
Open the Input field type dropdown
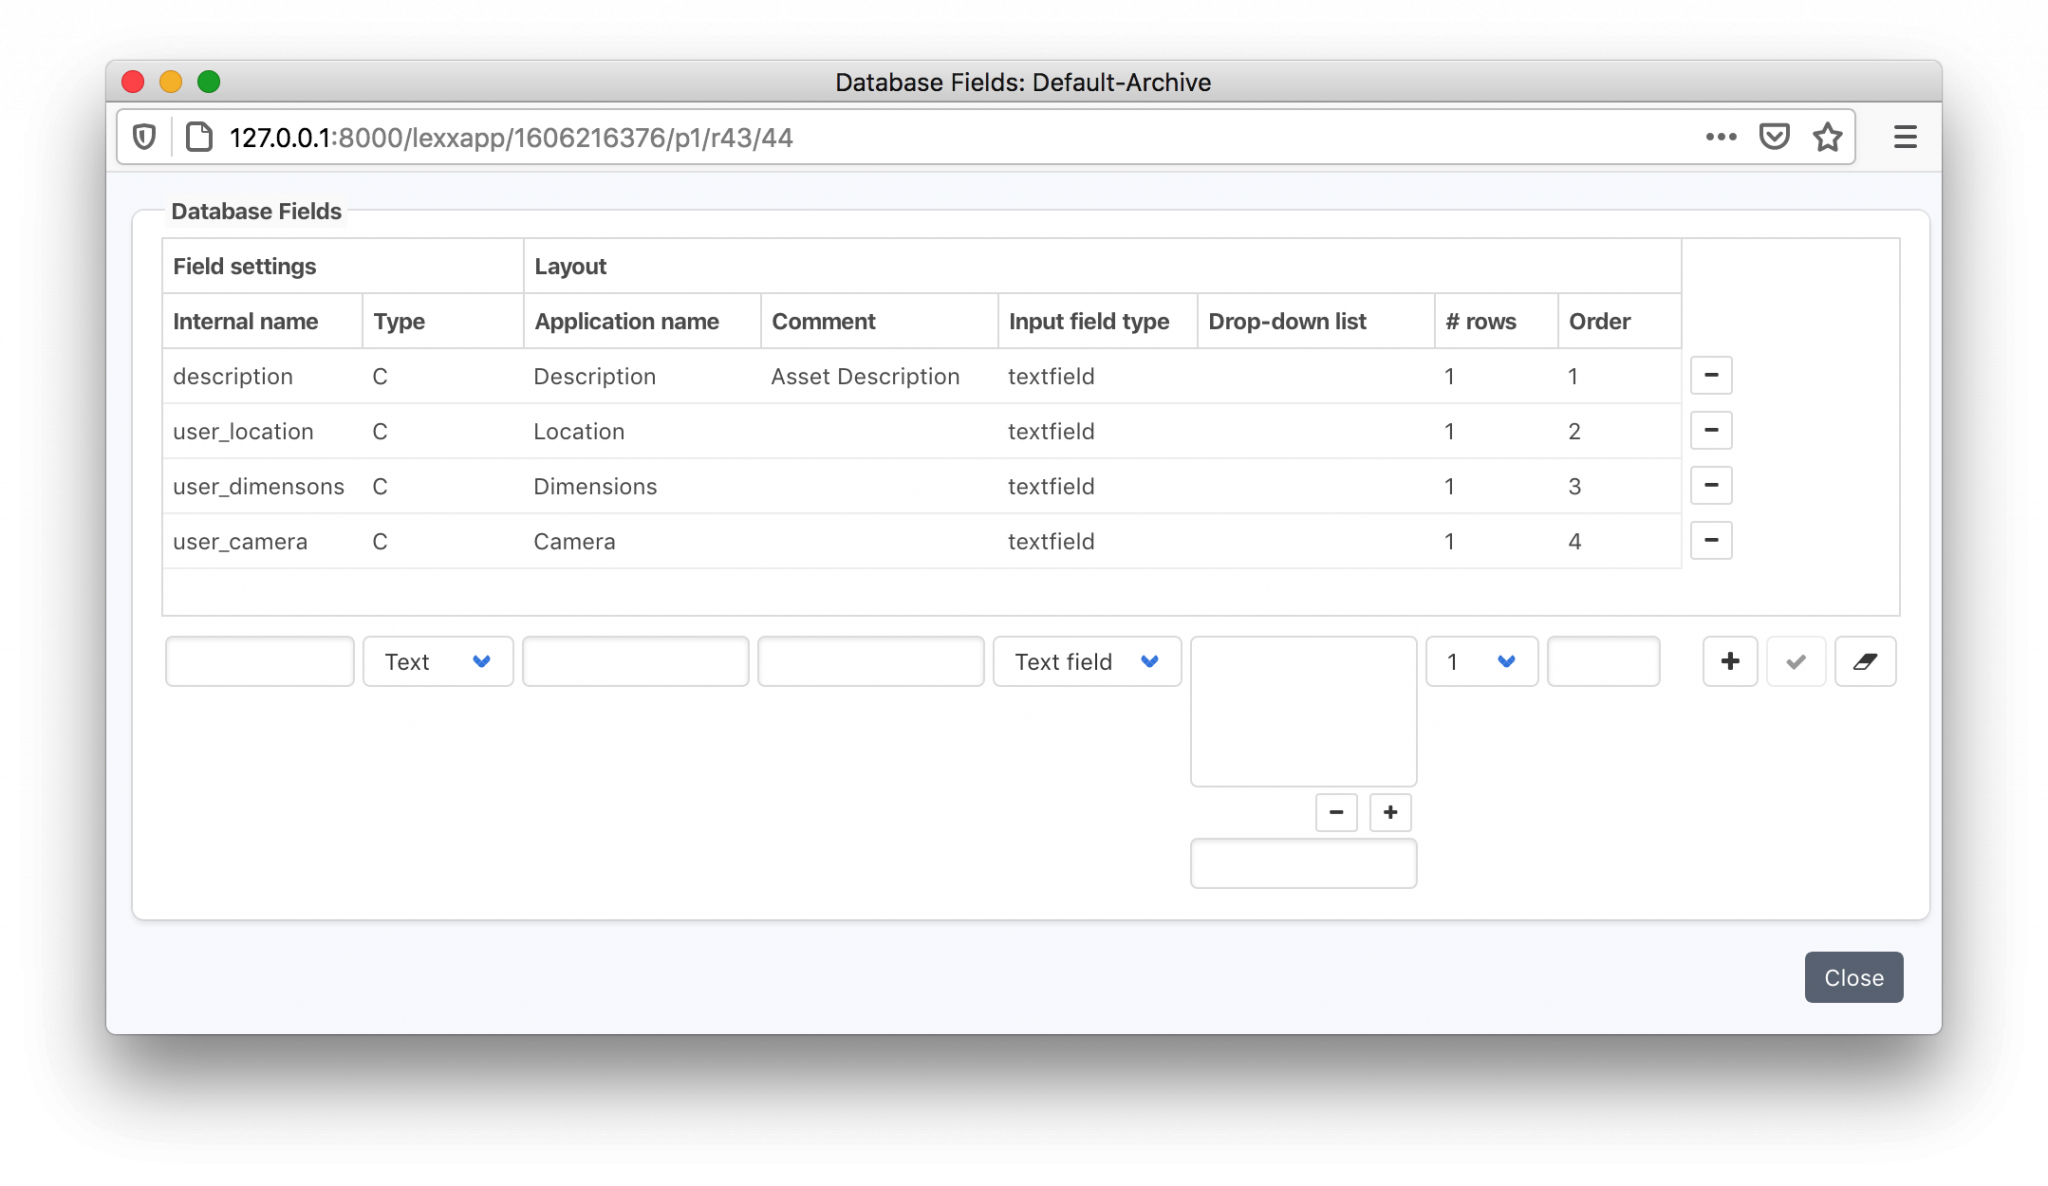pyautogui.click(x=1086, y=661)
